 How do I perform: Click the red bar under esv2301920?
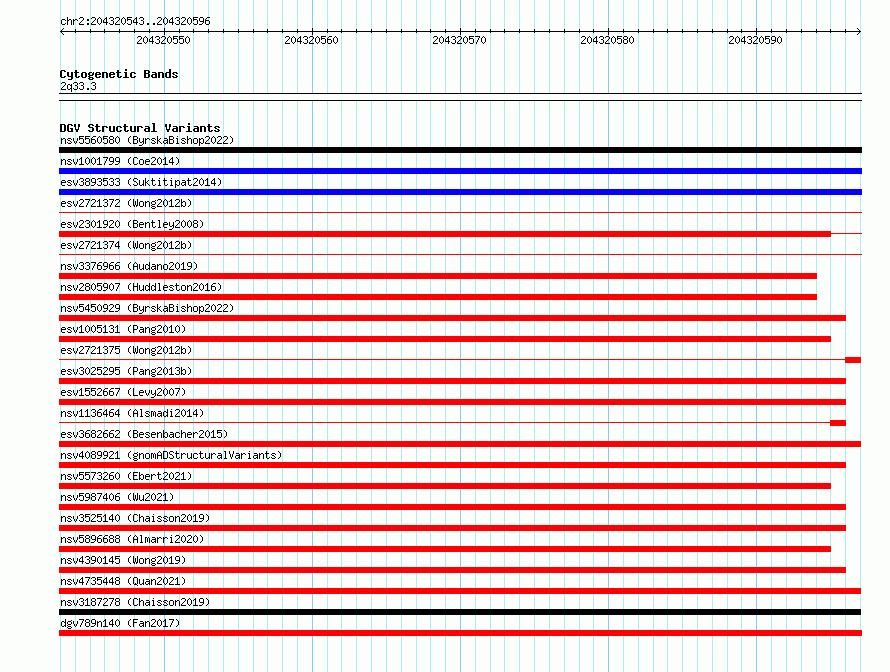coord(445,234)
